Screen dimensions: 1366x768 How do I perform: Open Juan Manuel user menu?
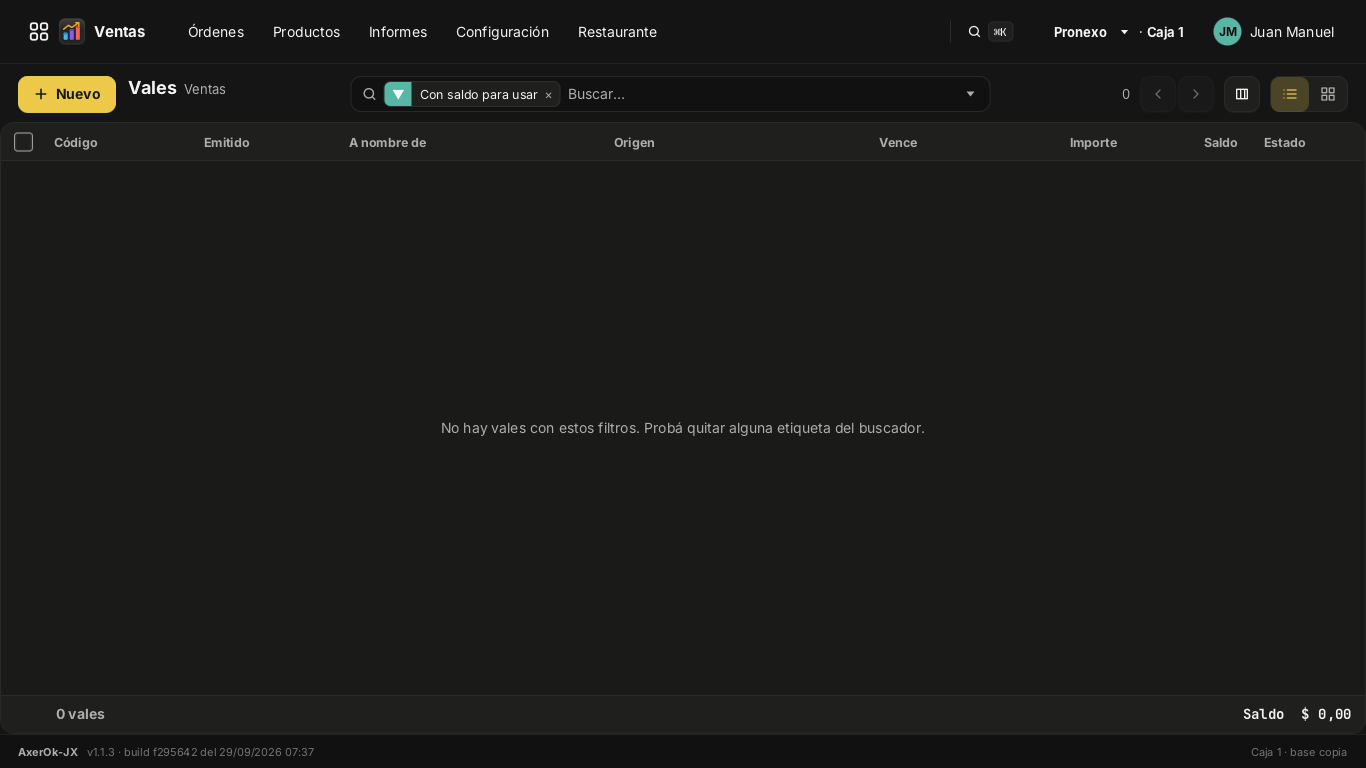tap(1292, 32)
